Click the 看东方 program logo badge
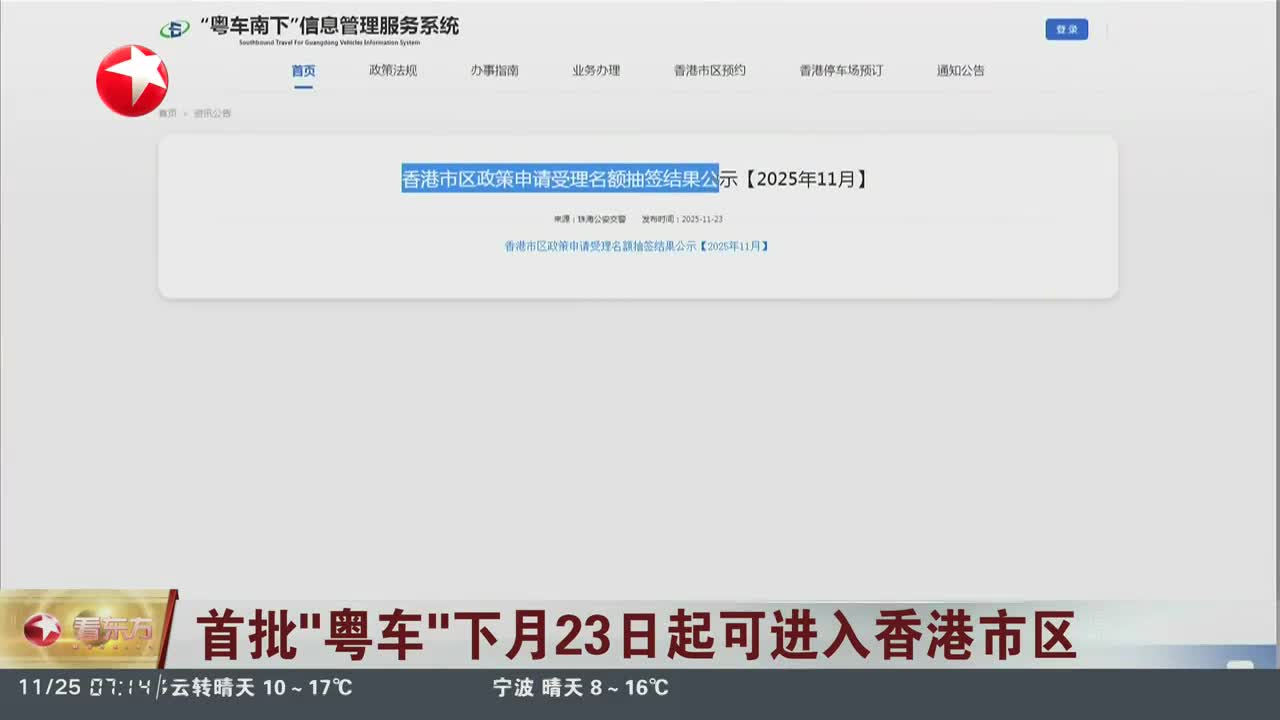The image size is (1280, 720). (x=88, y=629)
